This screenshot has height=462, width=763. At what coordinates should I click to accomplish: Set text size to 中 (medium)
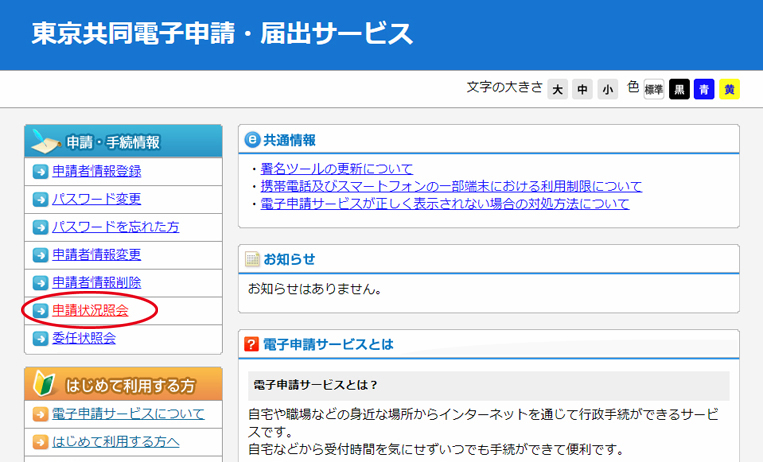pos(582,90)
